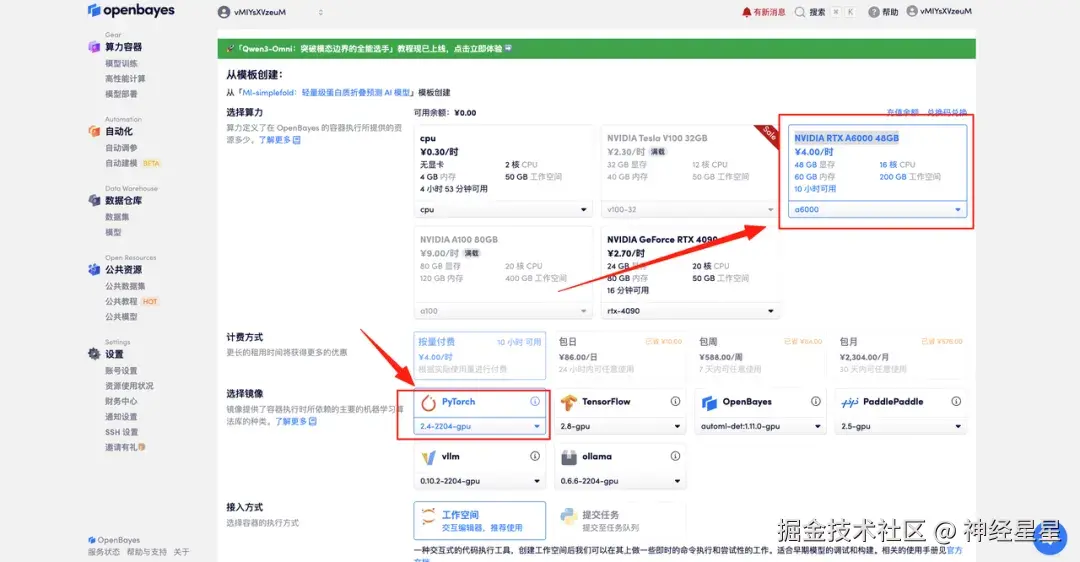
Task: Click the user avatar at top right
Action: pyautogui.click(x=912, y=11)
